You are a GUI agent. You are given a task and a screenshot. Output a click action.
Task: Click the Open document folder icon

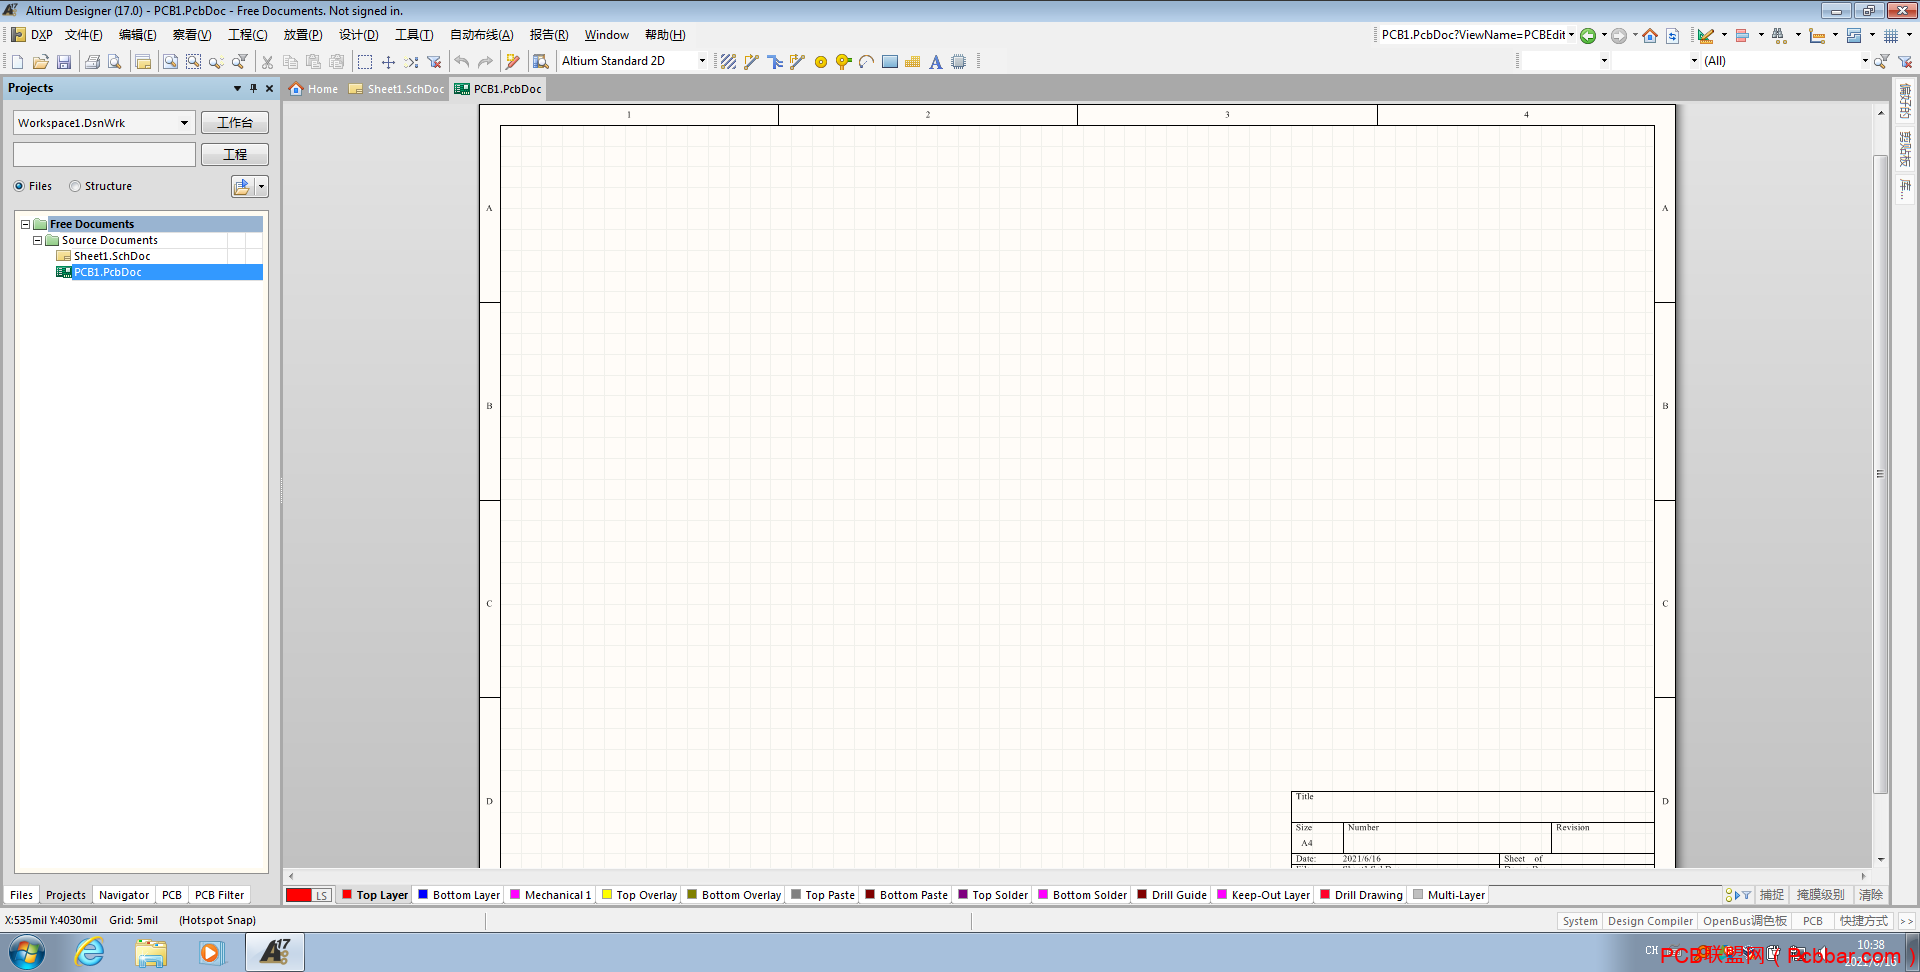click(40, 62)
